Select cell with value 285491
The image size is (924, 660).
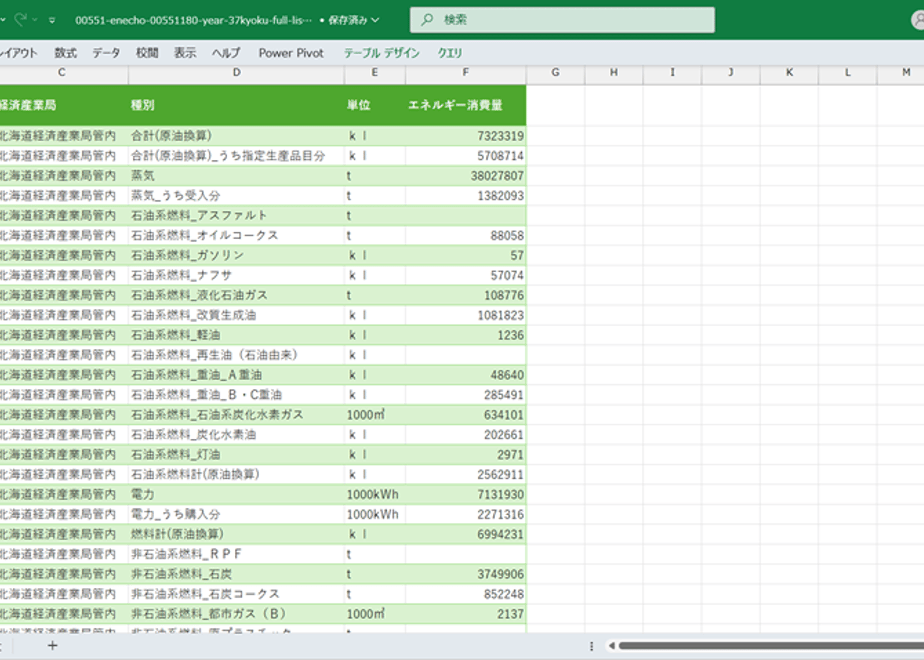coord(466,395)
